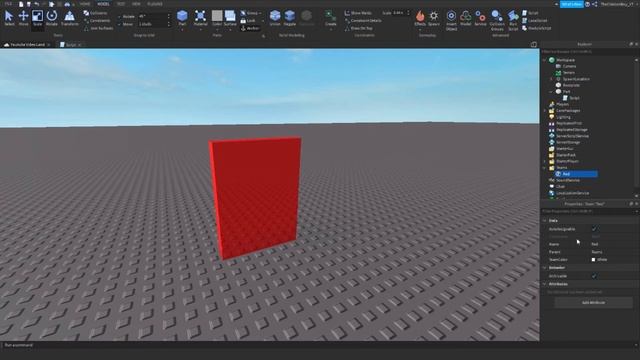The width and height of the screenshot is (640, 360).
Task: Click the TeamColor white swatch
Action: pos(593,260)
